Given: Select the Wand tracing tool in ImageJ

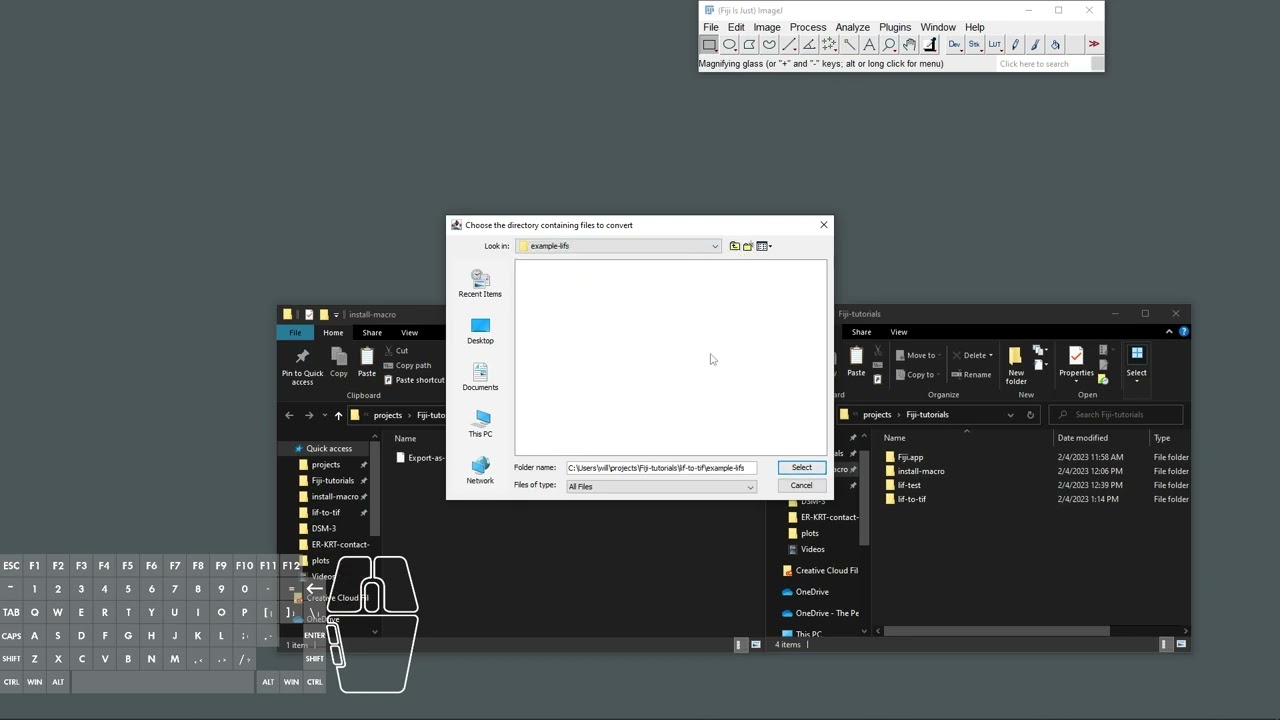Looking at the screenshot, I should [x=849, y=44].
